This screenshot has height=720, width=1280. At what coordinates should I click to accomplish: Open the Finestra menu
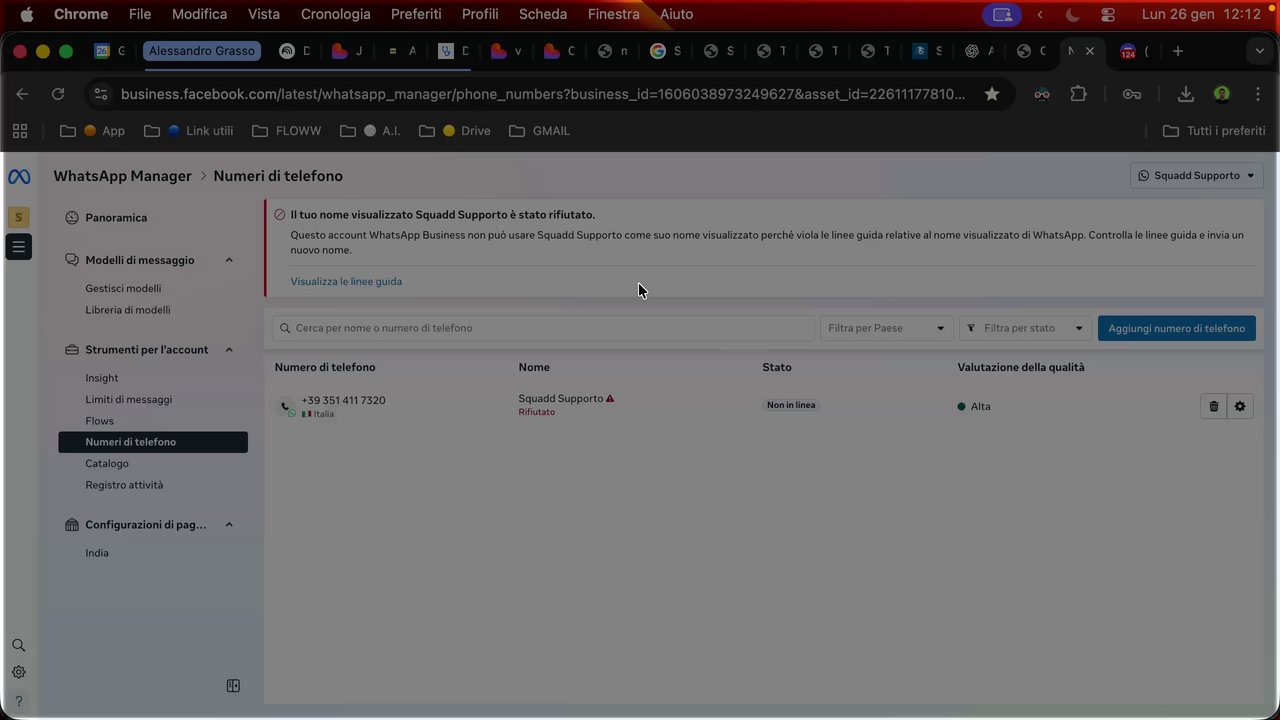pos(614,14)
